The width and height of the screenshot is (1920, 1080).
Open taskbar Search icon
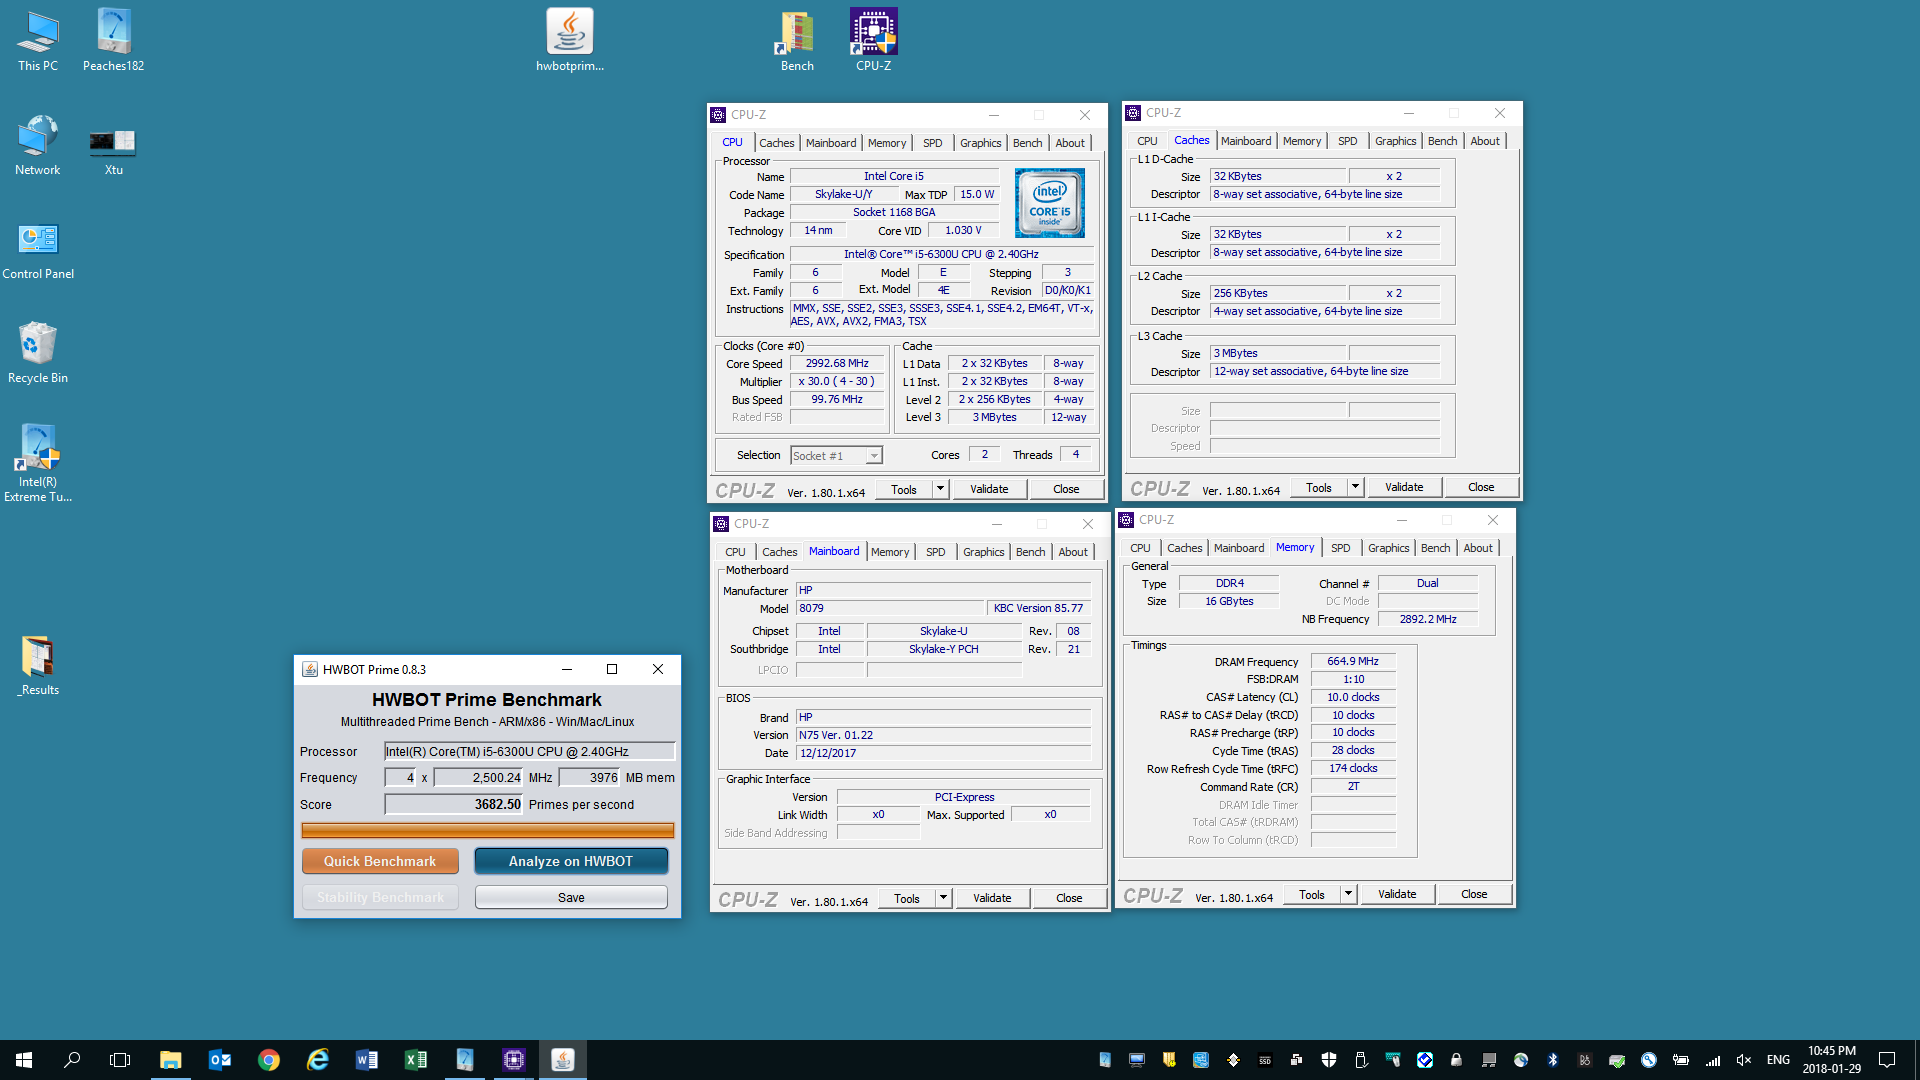point(72,1060)
